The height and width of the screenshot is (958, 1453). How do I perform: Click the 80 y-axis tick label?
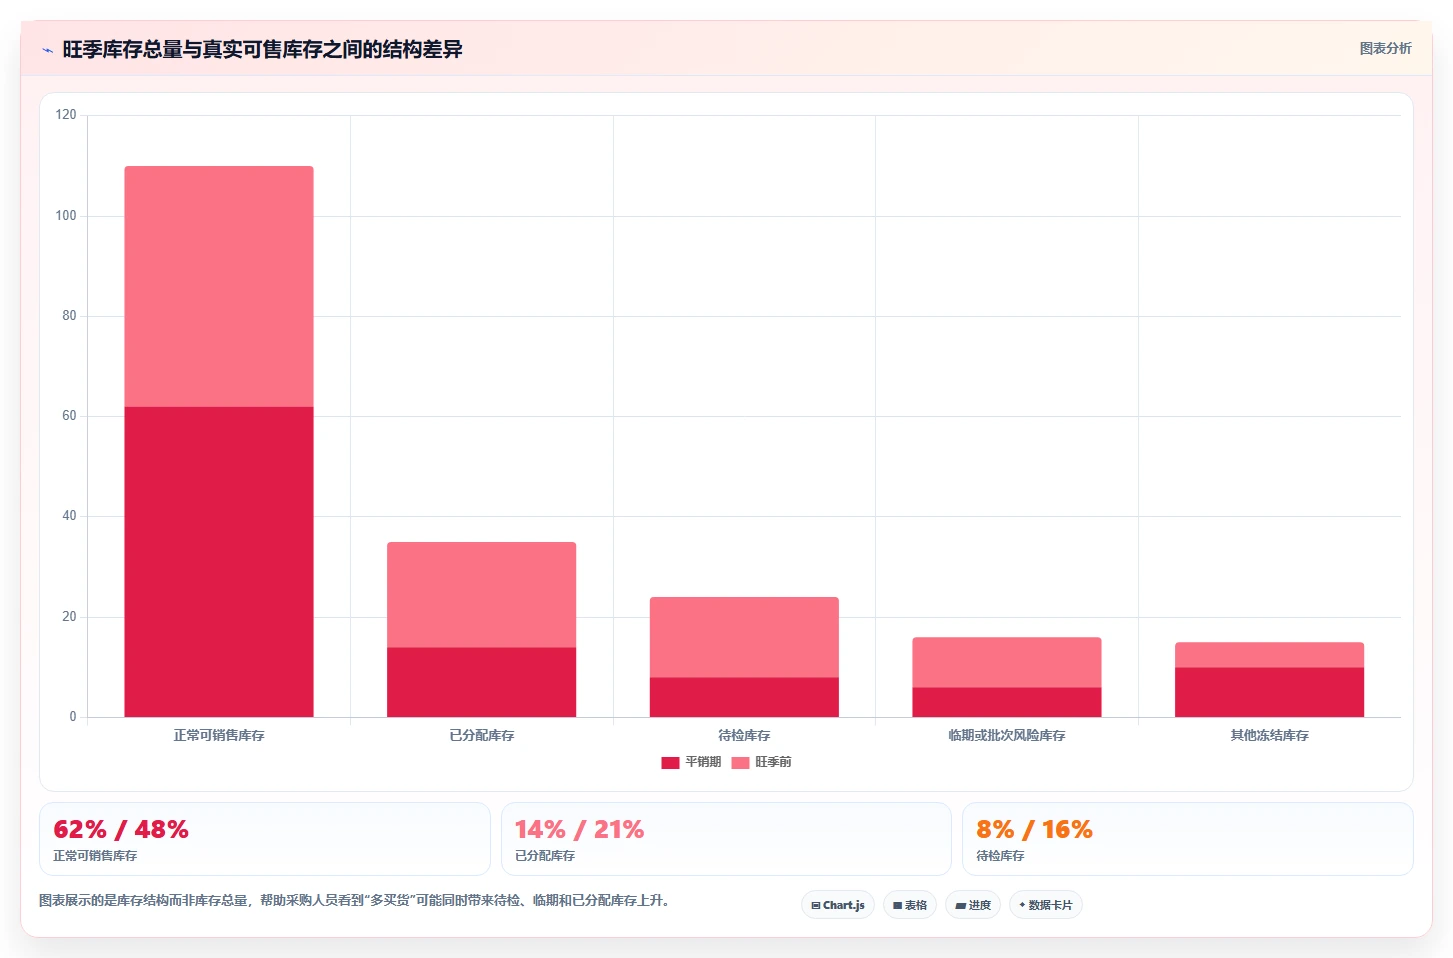(69, 315)
